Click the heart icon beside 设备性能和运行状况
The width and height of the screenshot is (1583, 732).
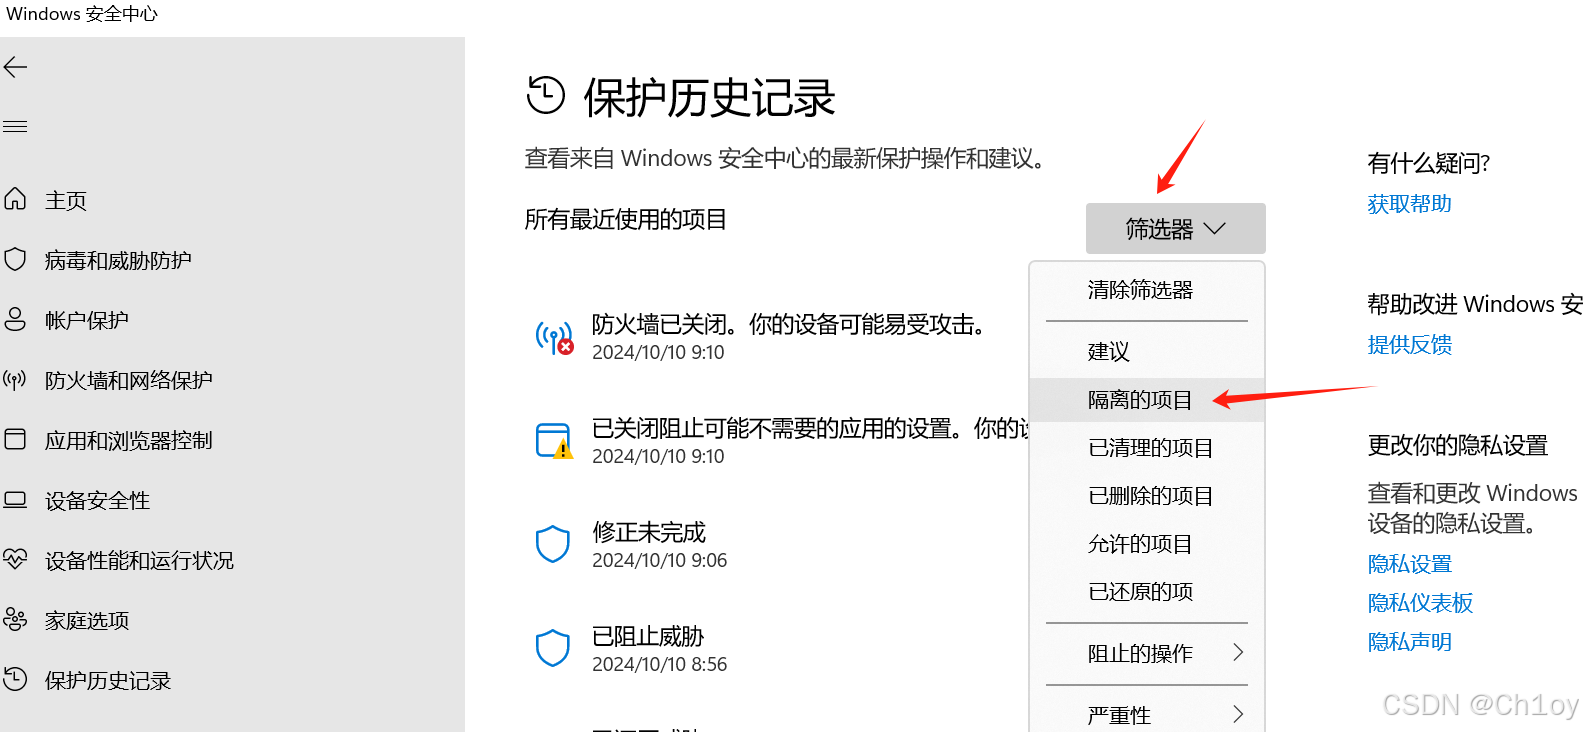15,559
